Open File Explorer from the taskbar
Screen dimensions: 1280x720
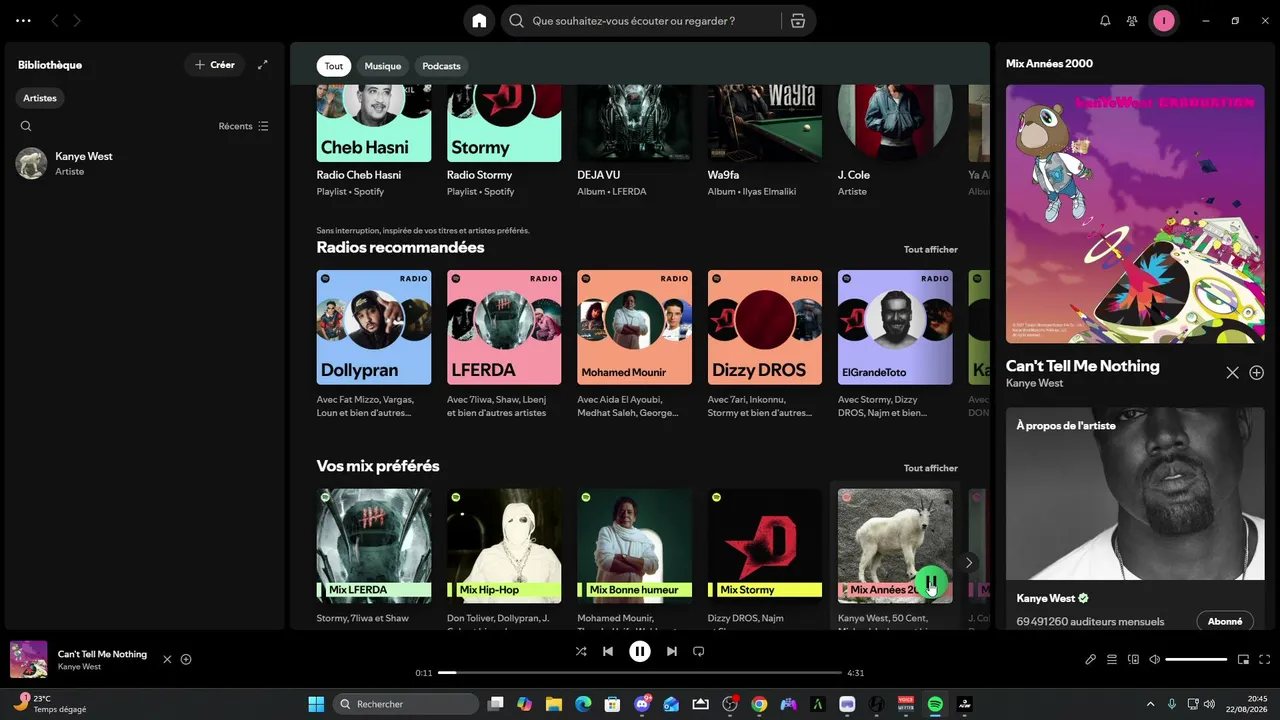point(554,704)
